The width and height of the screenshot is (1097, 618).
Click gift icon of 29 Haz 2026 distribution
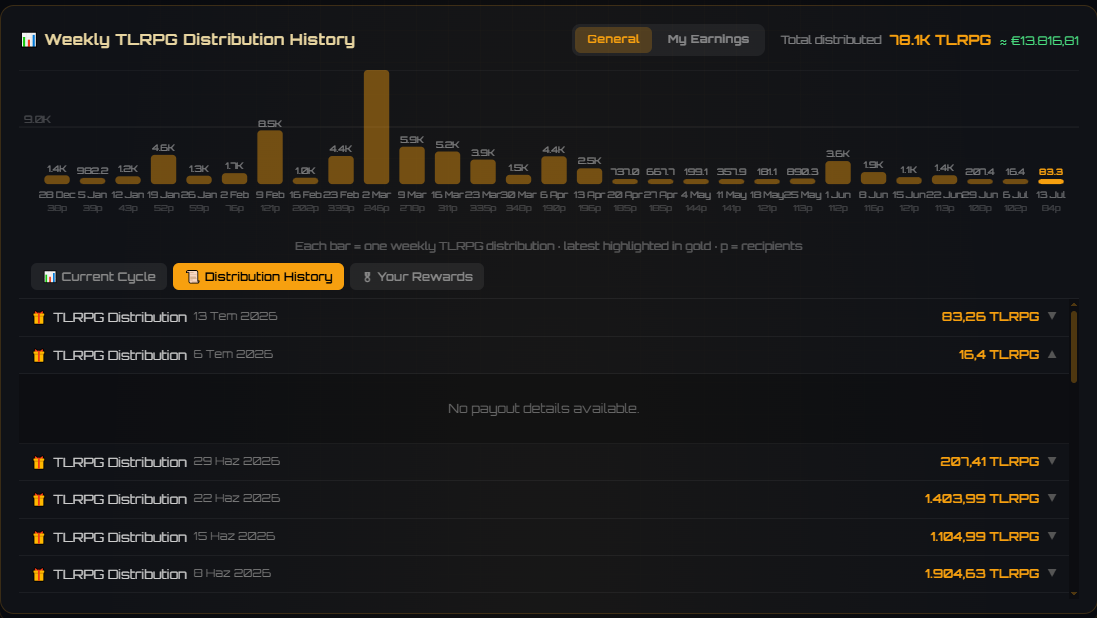point(38,463)
